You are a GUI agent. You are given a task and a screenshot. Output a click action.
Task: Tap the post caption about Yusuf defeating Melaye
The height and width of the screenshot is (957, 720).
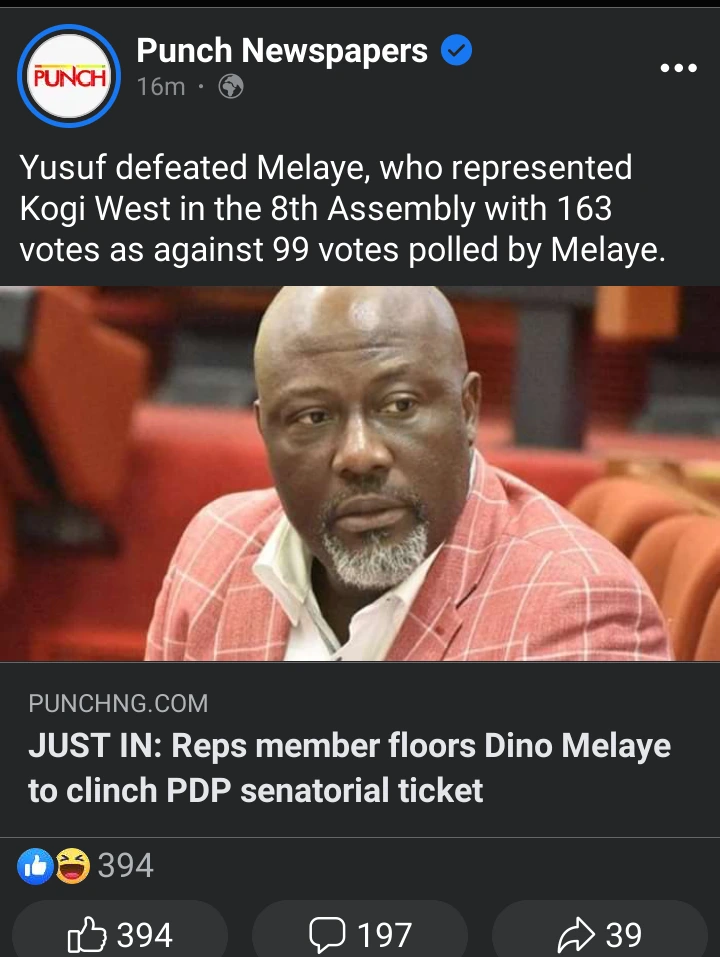342,208
